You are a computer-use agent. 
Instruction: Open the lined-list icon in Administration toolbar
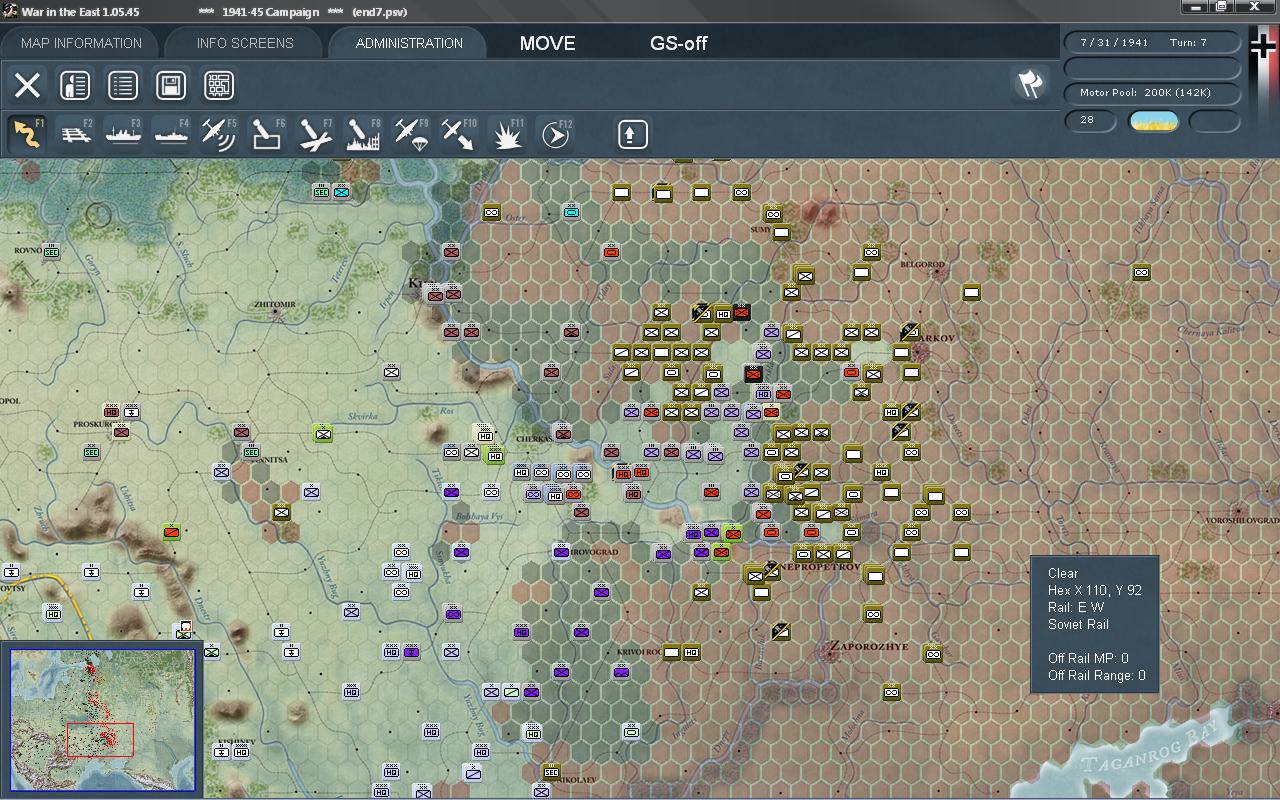[x=123, y=85]
